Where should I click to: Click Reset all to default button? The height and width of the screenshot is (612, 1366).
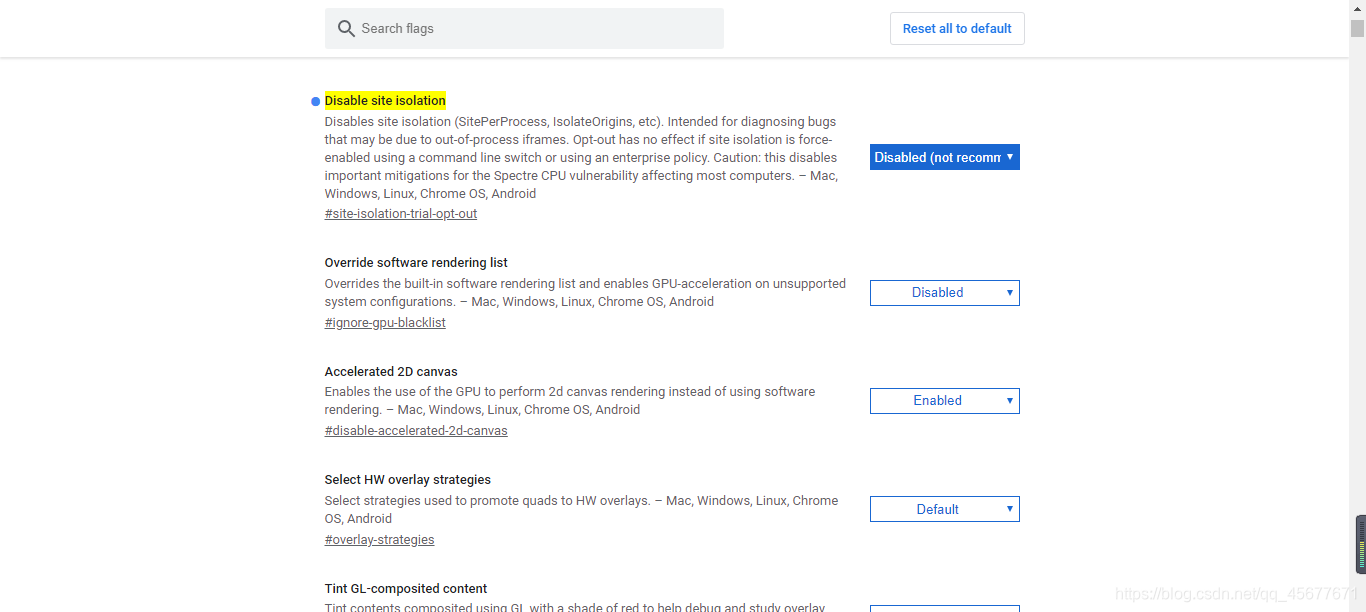coord(957,29)
